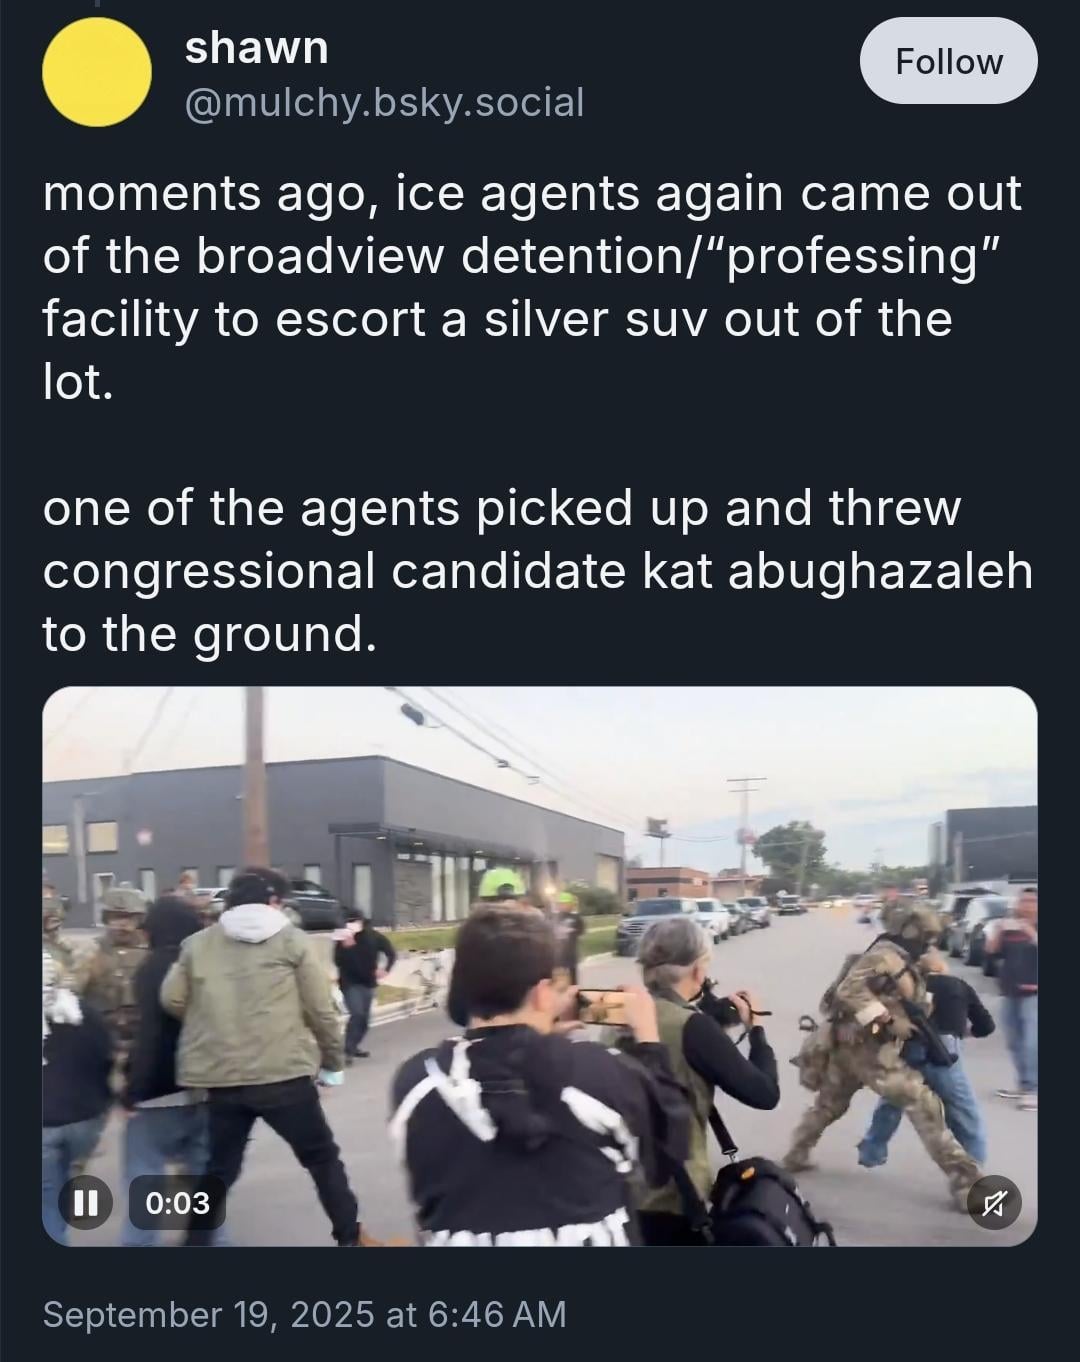Click the Follow button
1080x1362 pixels.
pos(948,61)
